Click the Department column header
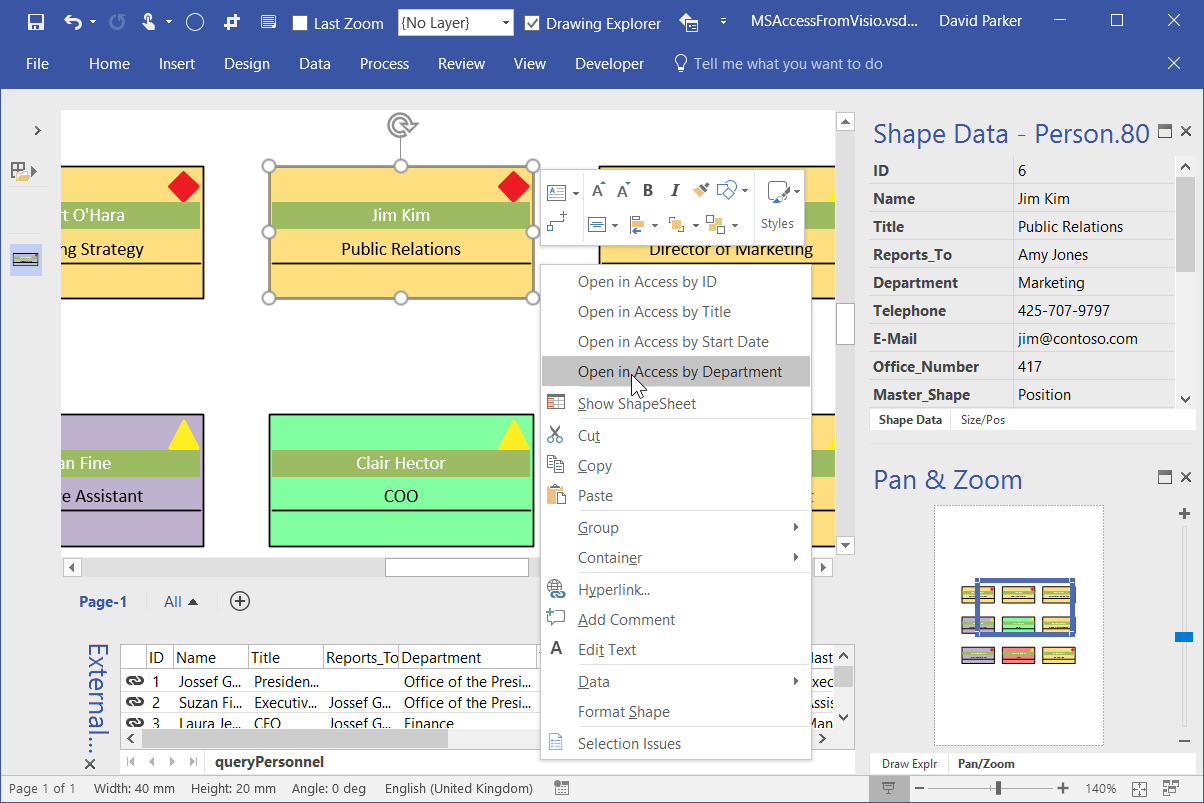This screenshot has width=1204, height=803. coord(468,657)
